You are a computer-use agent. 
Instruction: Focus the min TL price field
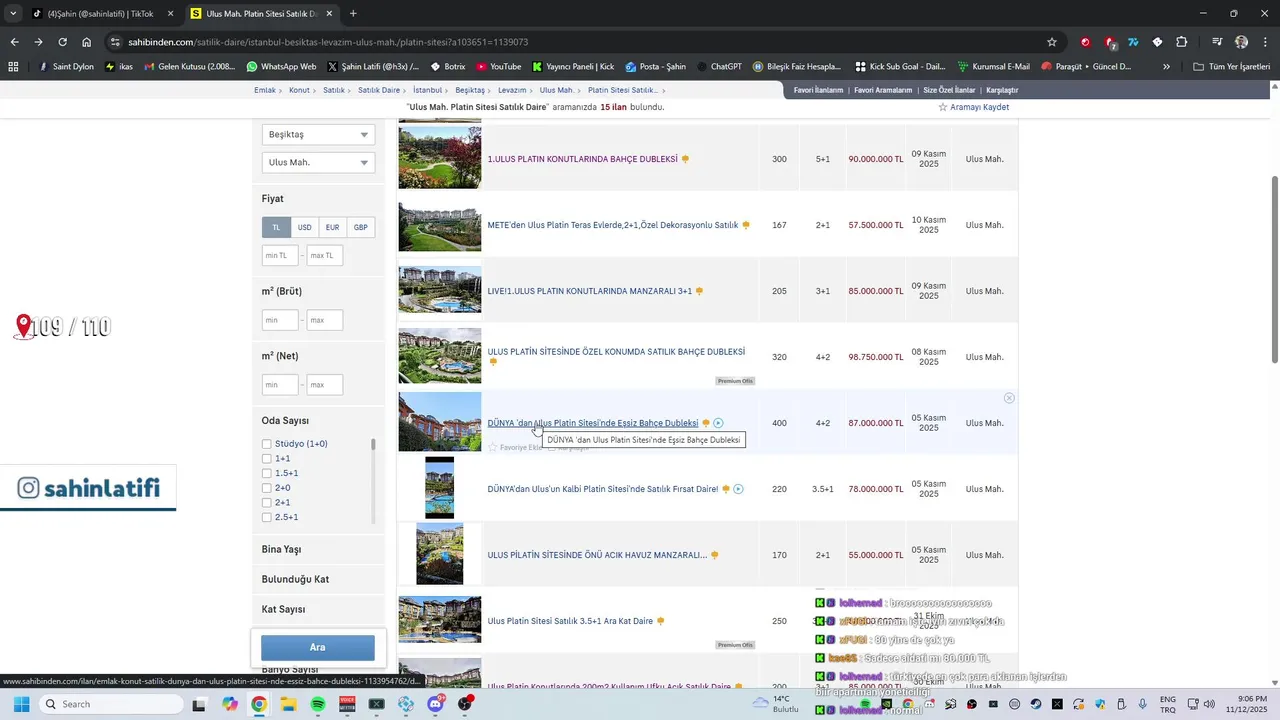click(x=280, y=256)
